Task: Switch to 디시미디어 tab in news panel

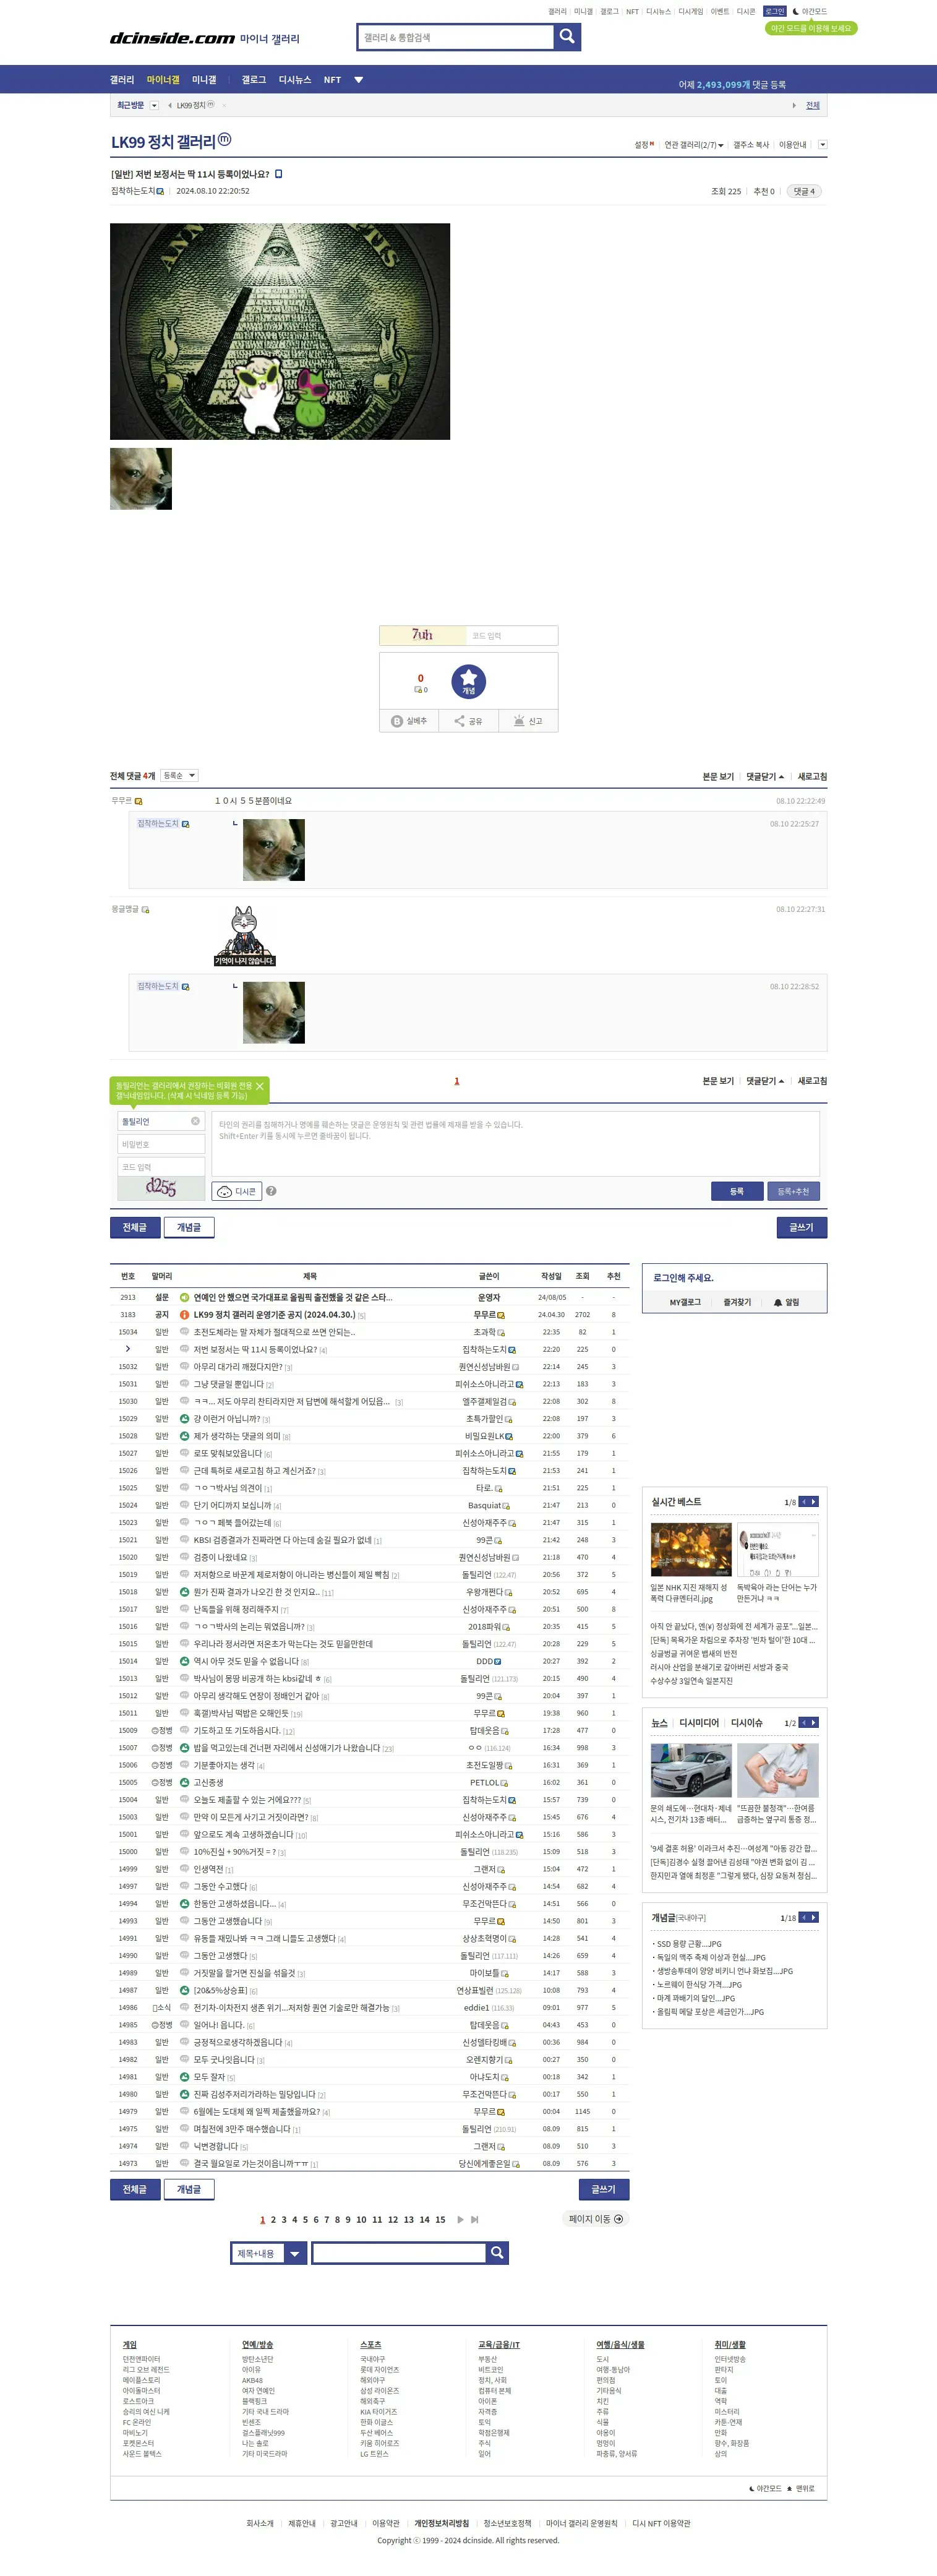Action: 699,1722
